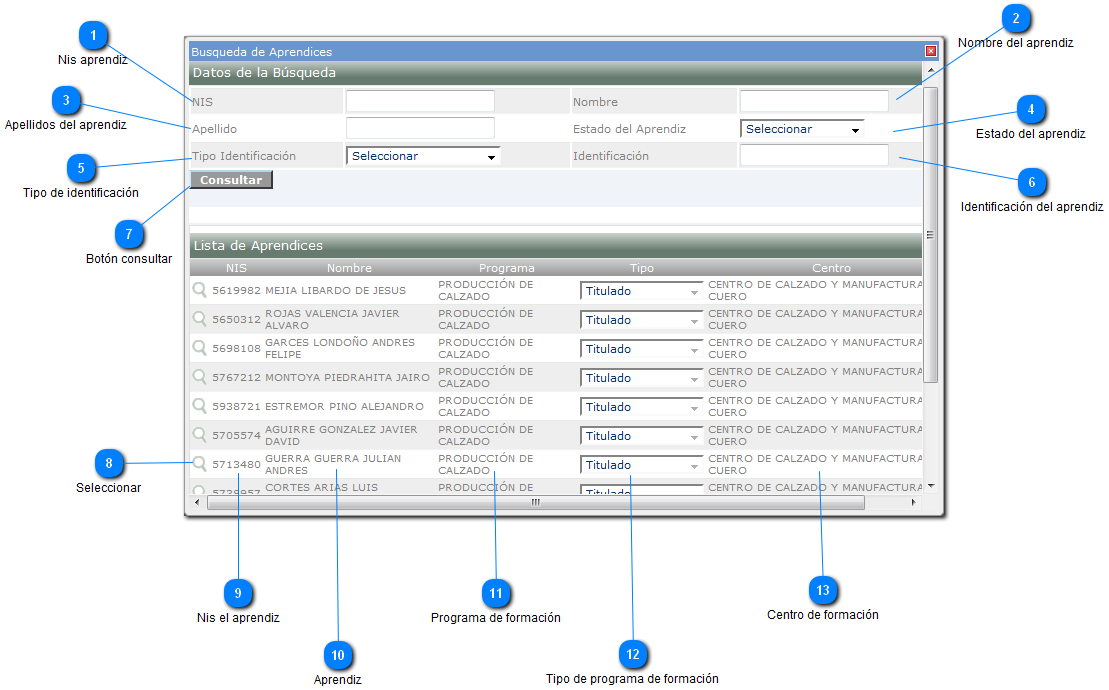
Task: Click the Tipo column header
Action: pyautogui.click(x=641, y=268)
